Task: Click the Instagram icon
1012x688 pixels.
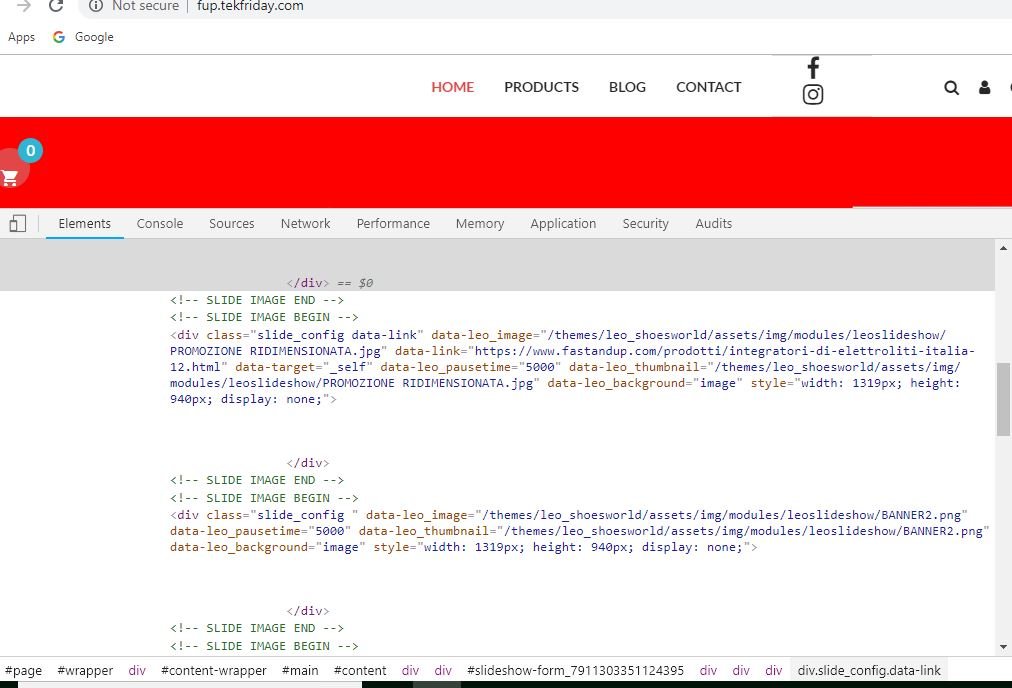Action: click(813, 95)
